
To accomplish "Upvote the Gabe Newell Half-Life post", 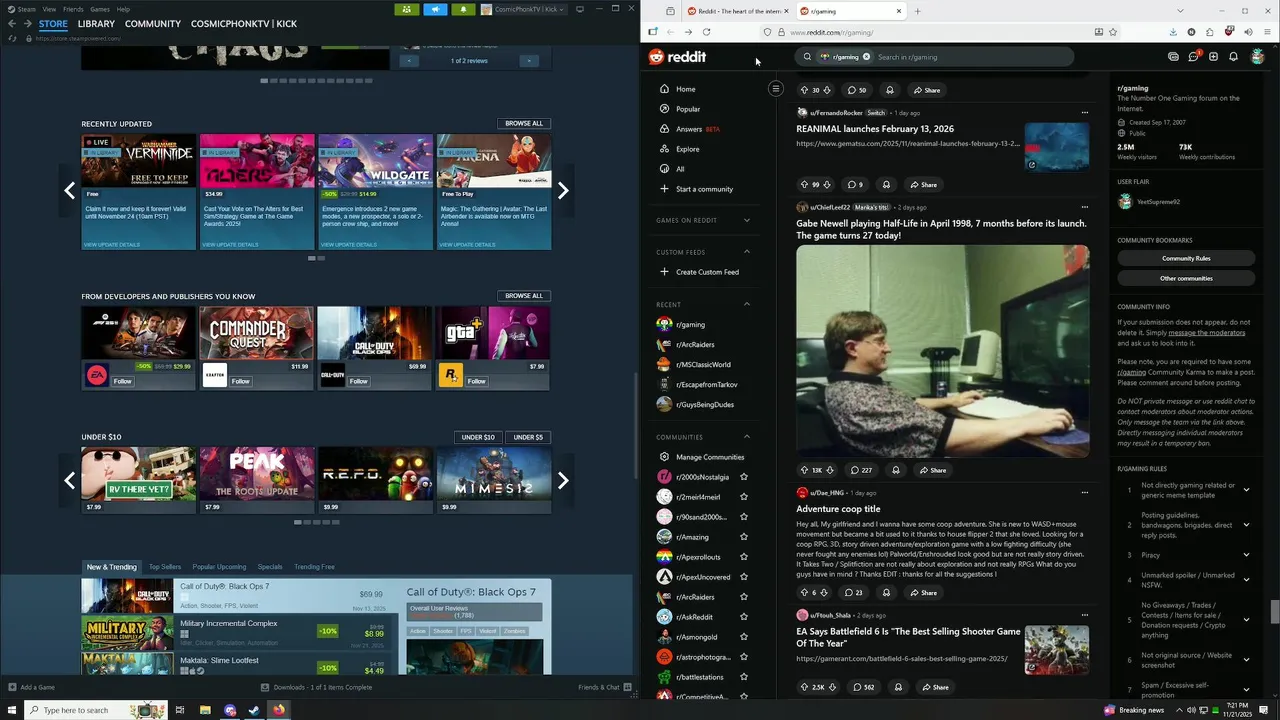I will click(x=804, y=470).
